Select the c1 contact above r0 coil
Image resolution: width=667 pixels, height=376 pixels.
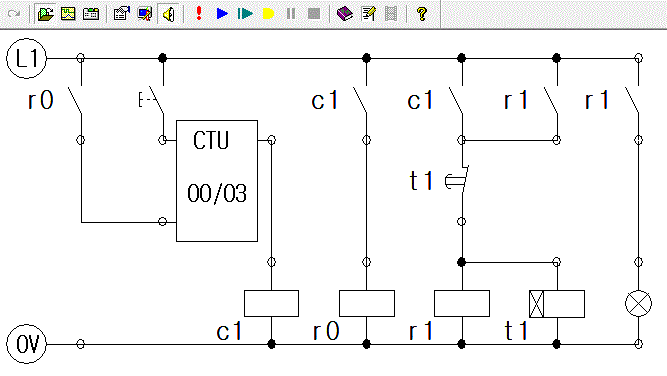click(361, 100)
